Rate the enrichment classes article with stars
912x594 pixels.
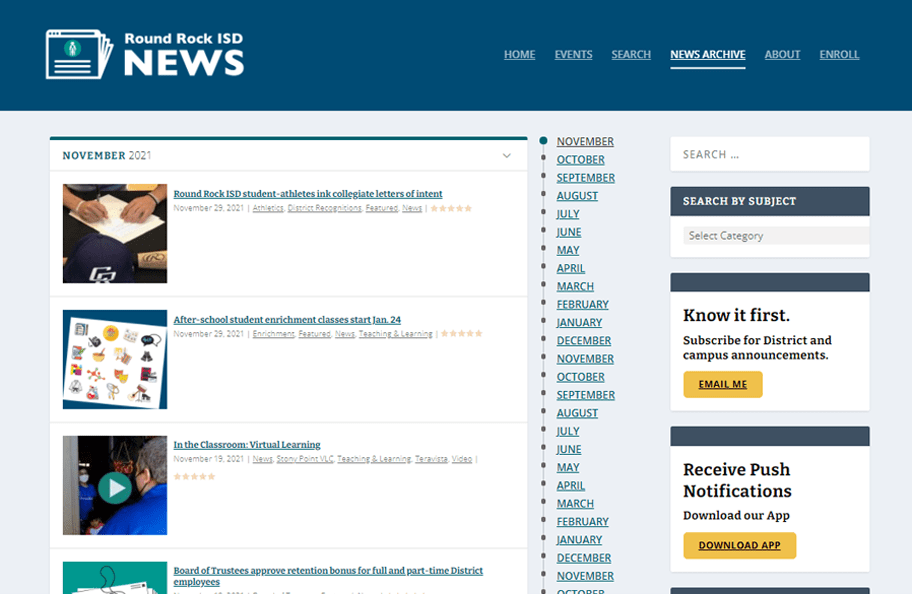coord(462,334)
